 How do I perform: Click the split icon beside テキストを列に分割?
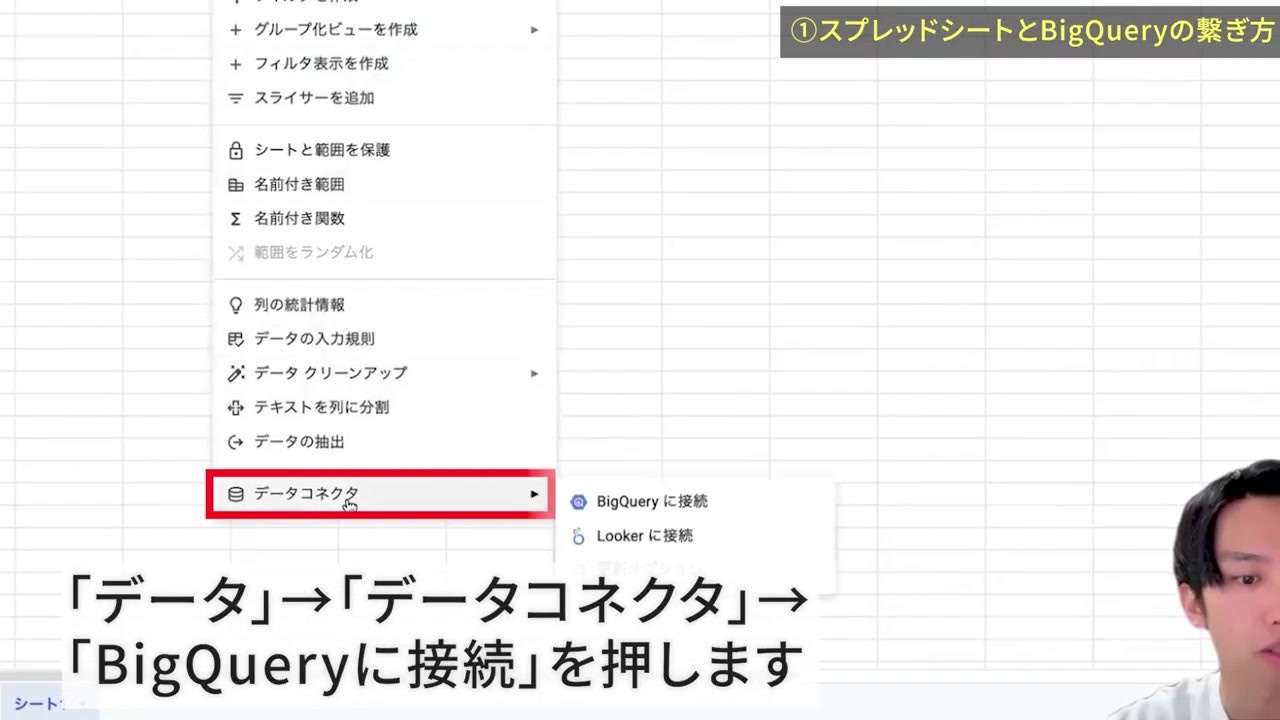click(x=236, y=407)
